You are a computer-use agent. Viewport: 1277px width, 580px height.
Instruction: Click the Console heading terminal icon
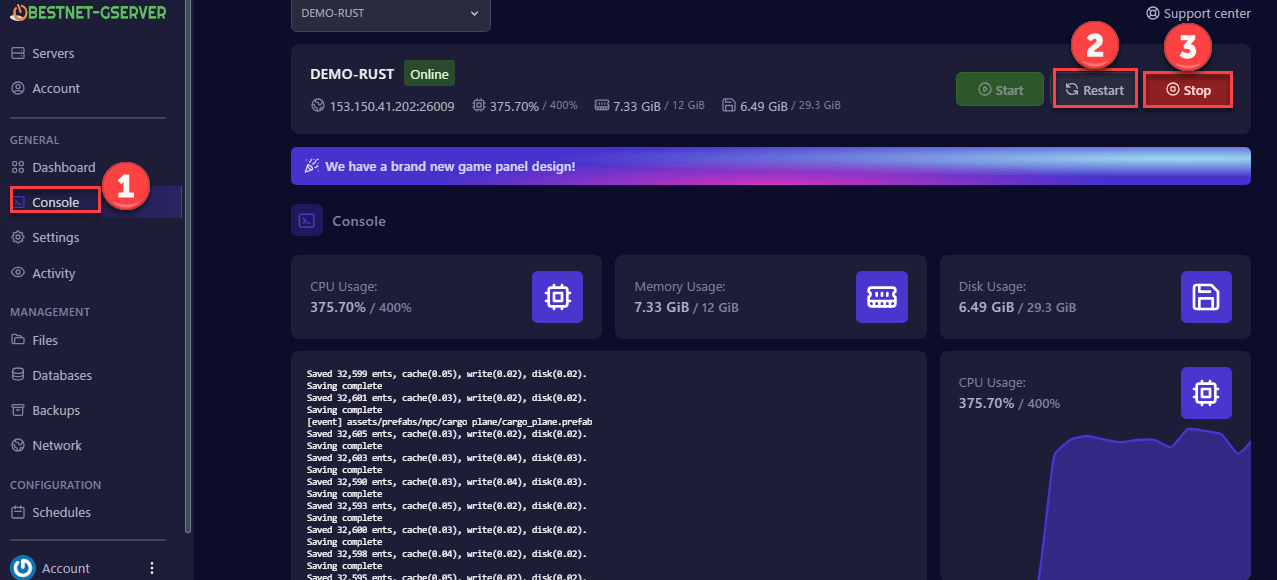tap(307, 220)
